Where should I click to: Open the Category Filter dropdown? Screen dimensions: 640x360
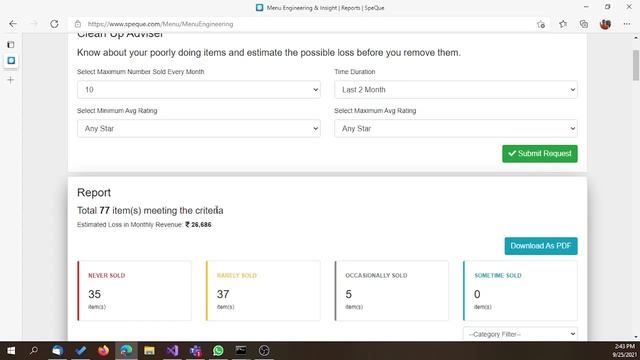coord(520,334)
